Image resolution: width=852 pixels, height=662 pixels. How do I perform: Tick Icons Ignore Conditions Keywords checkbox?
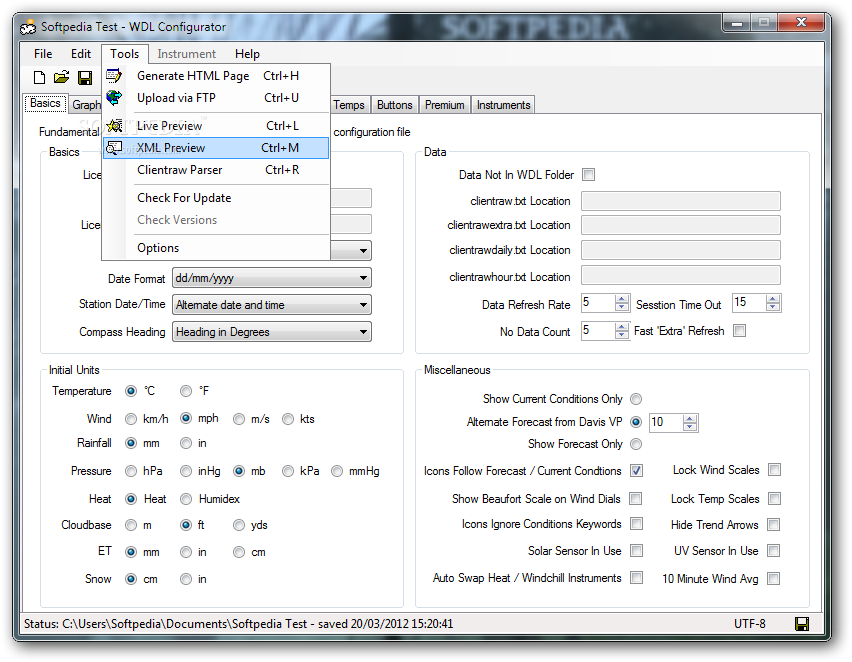[x=636, y=523]
